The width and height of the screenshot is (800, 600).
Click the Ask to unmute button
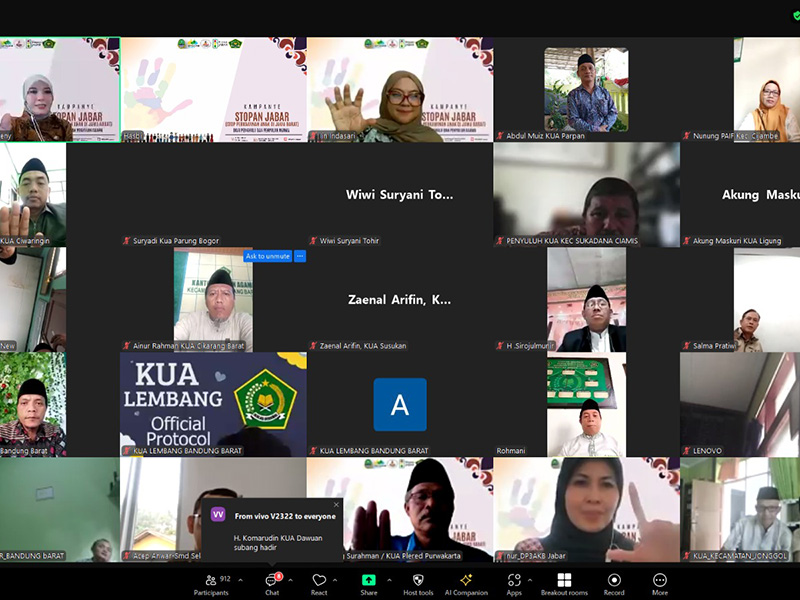tap(267, 256)
